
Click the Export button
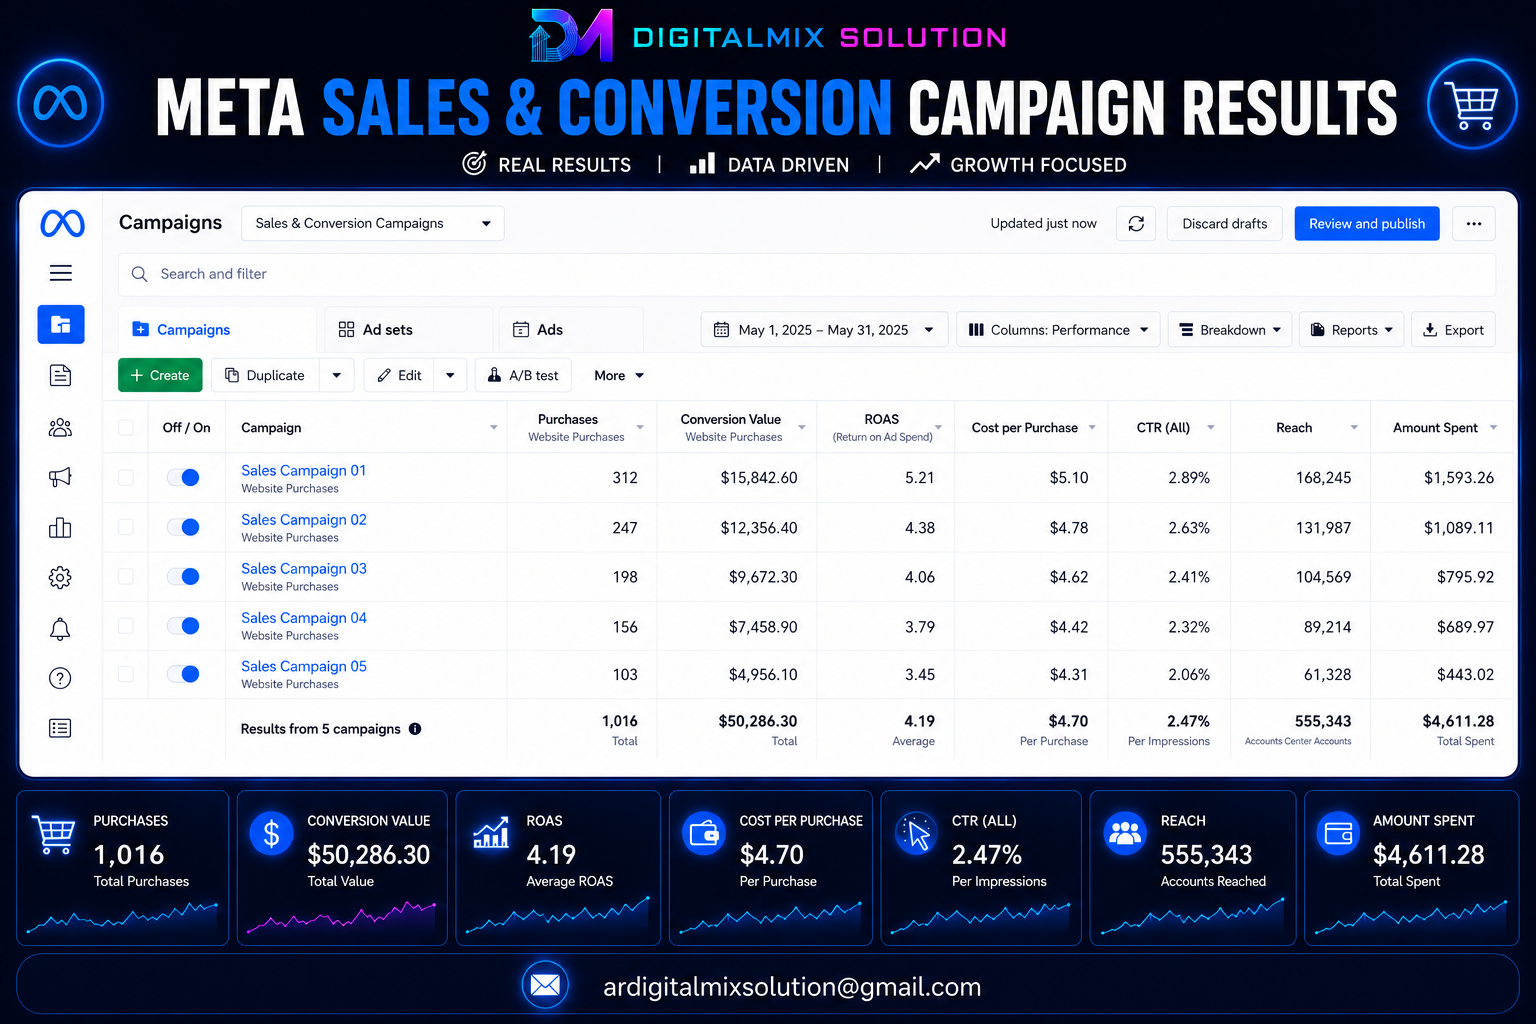[1453, 330]
